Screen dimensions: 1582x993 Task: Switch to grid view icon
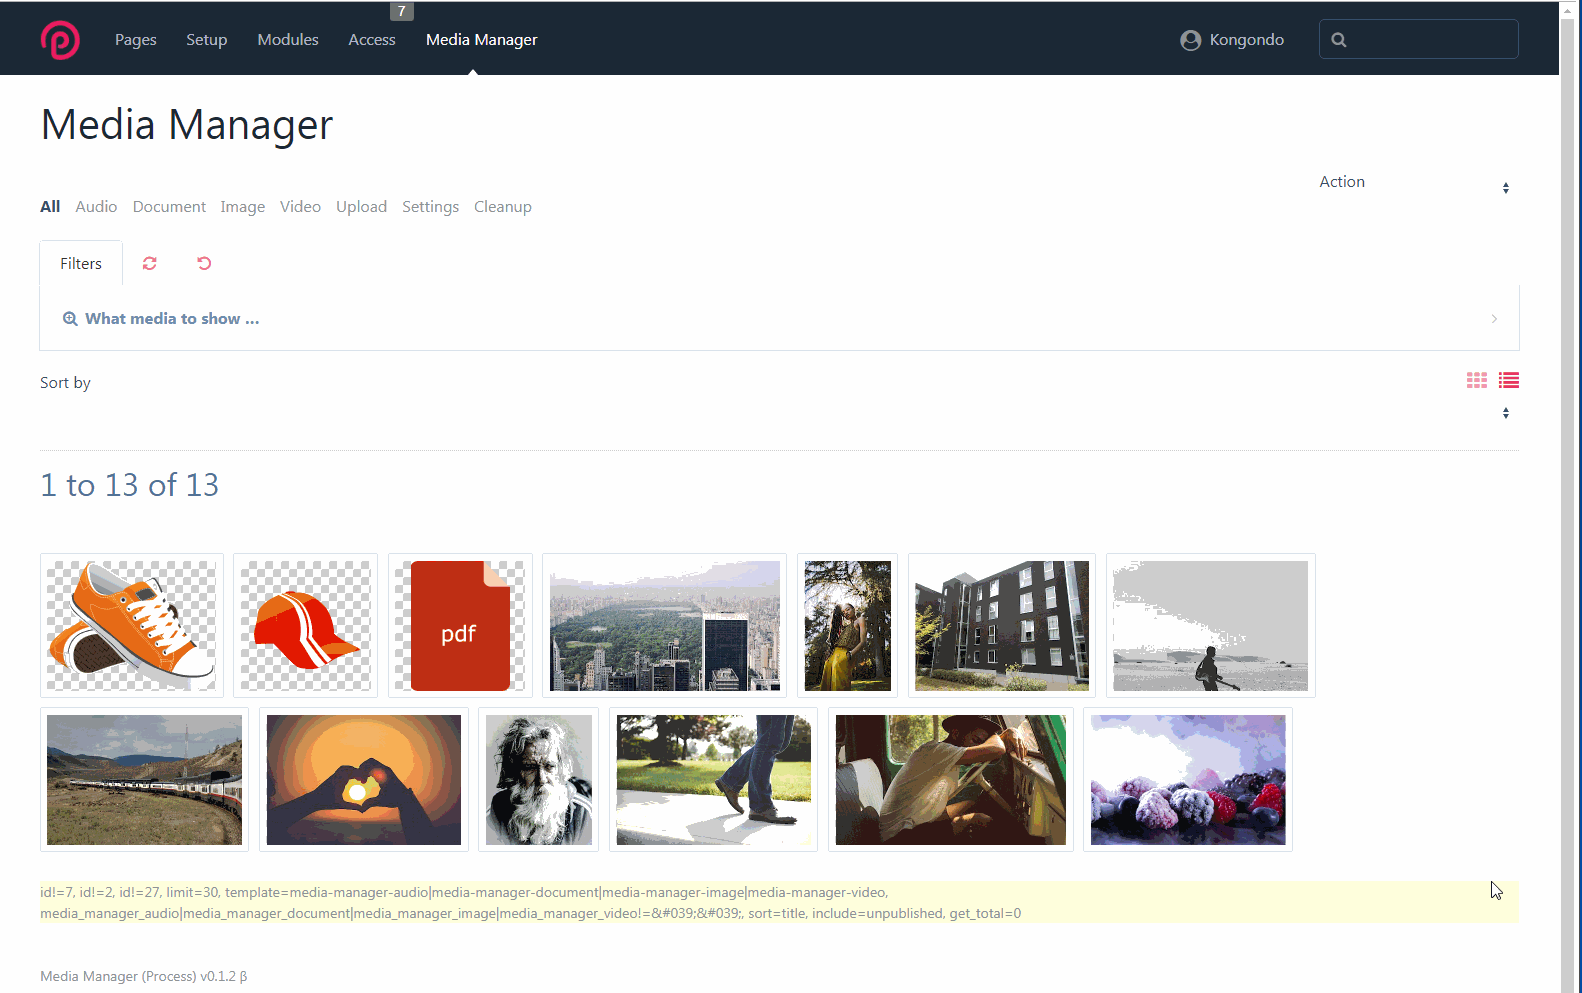tap(1477, 380)
